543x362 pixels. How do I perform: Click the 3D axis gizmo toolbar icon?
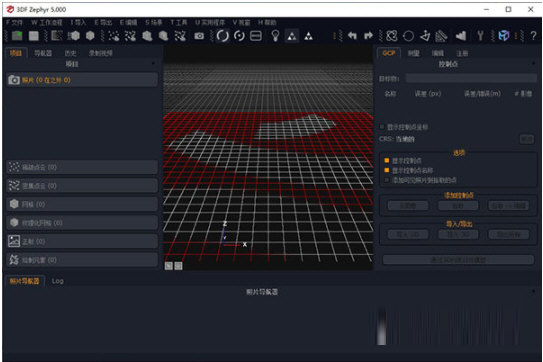[425, 36]
